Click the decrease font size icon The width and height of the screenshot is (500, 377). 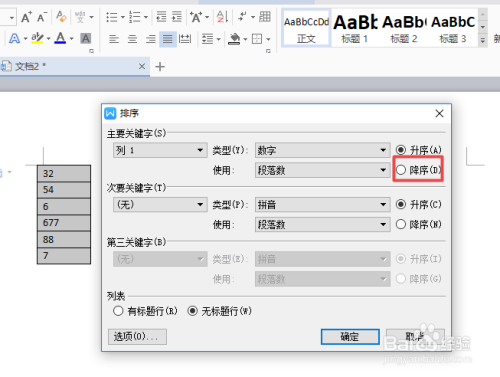42,17
